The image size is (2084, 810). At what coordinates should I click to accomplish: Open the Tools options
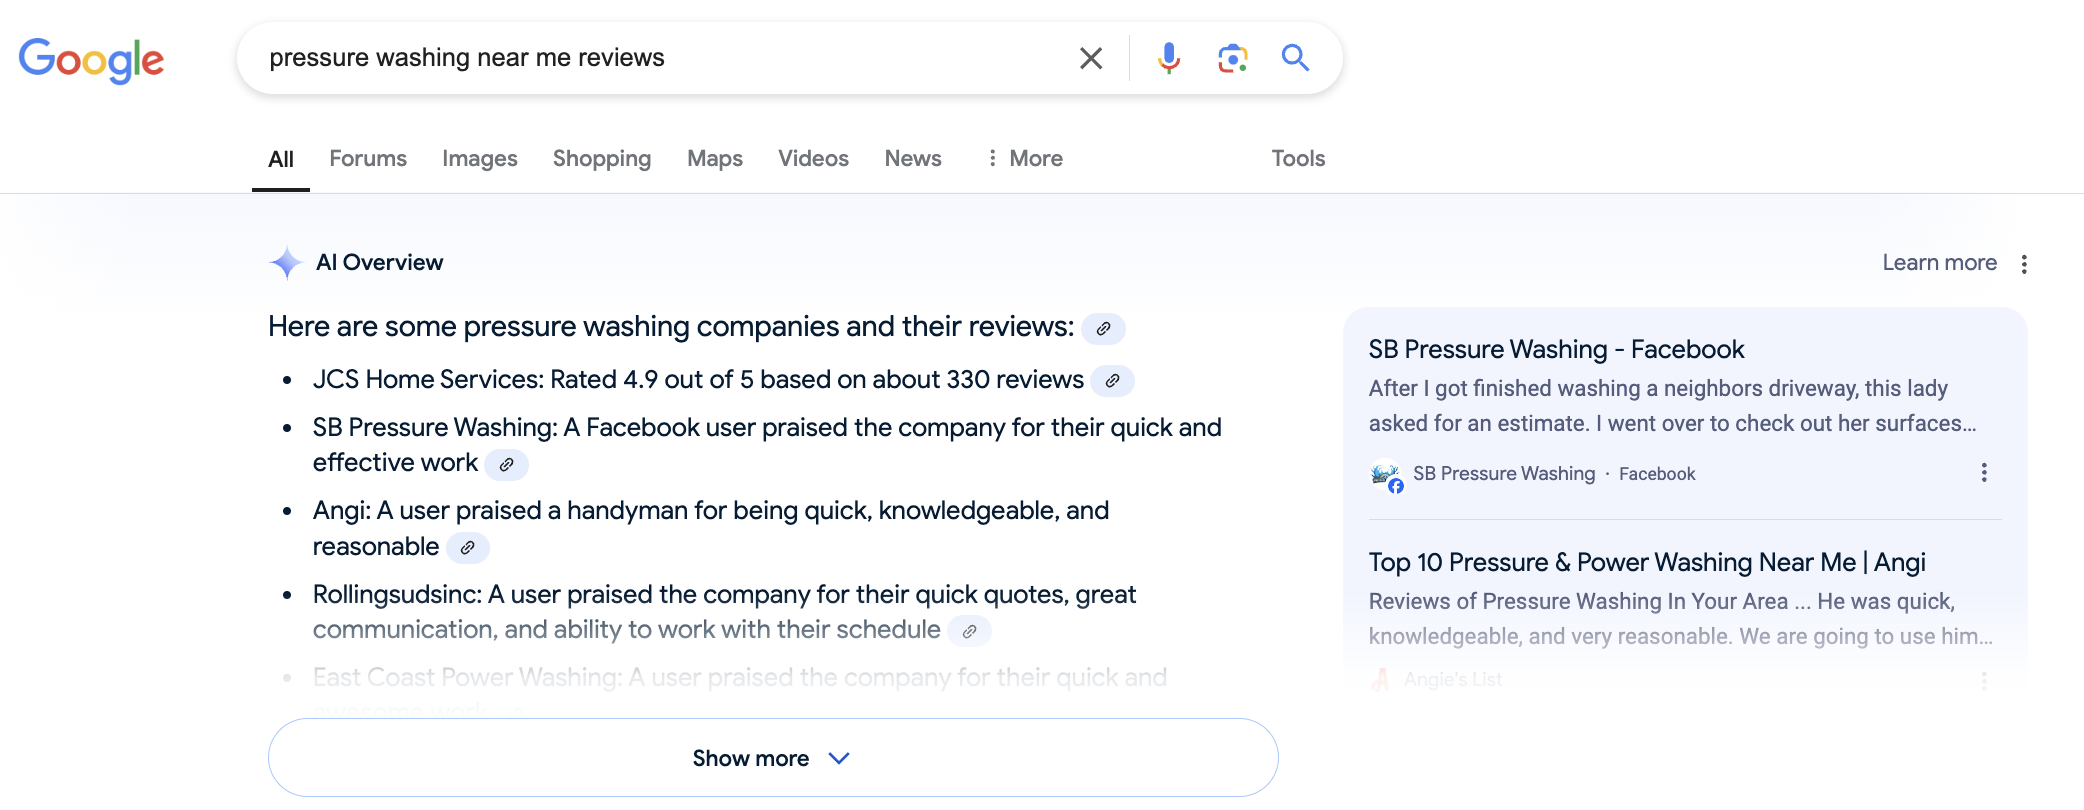coord(1298,159)
